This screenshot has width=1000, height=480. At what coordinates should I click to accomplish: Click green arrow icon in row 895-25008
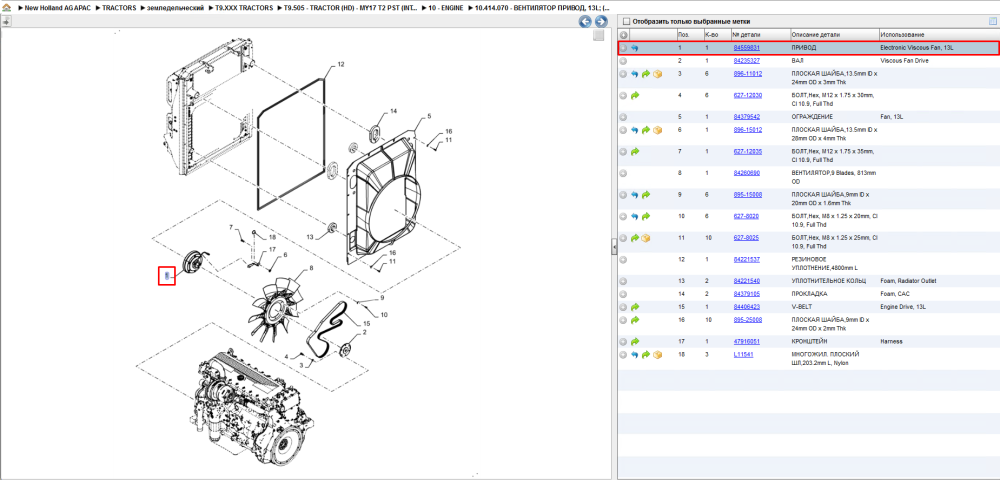[x=635, y=319]
